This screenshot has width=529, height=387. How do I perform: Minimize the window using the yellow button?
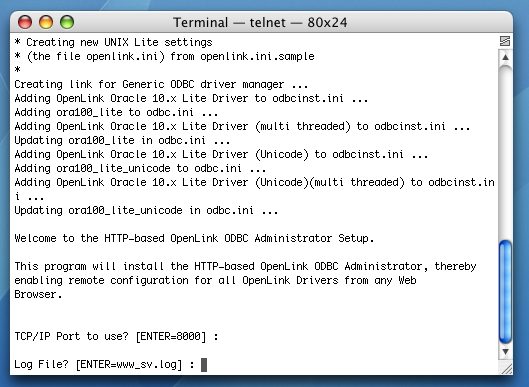click(46, 22)
